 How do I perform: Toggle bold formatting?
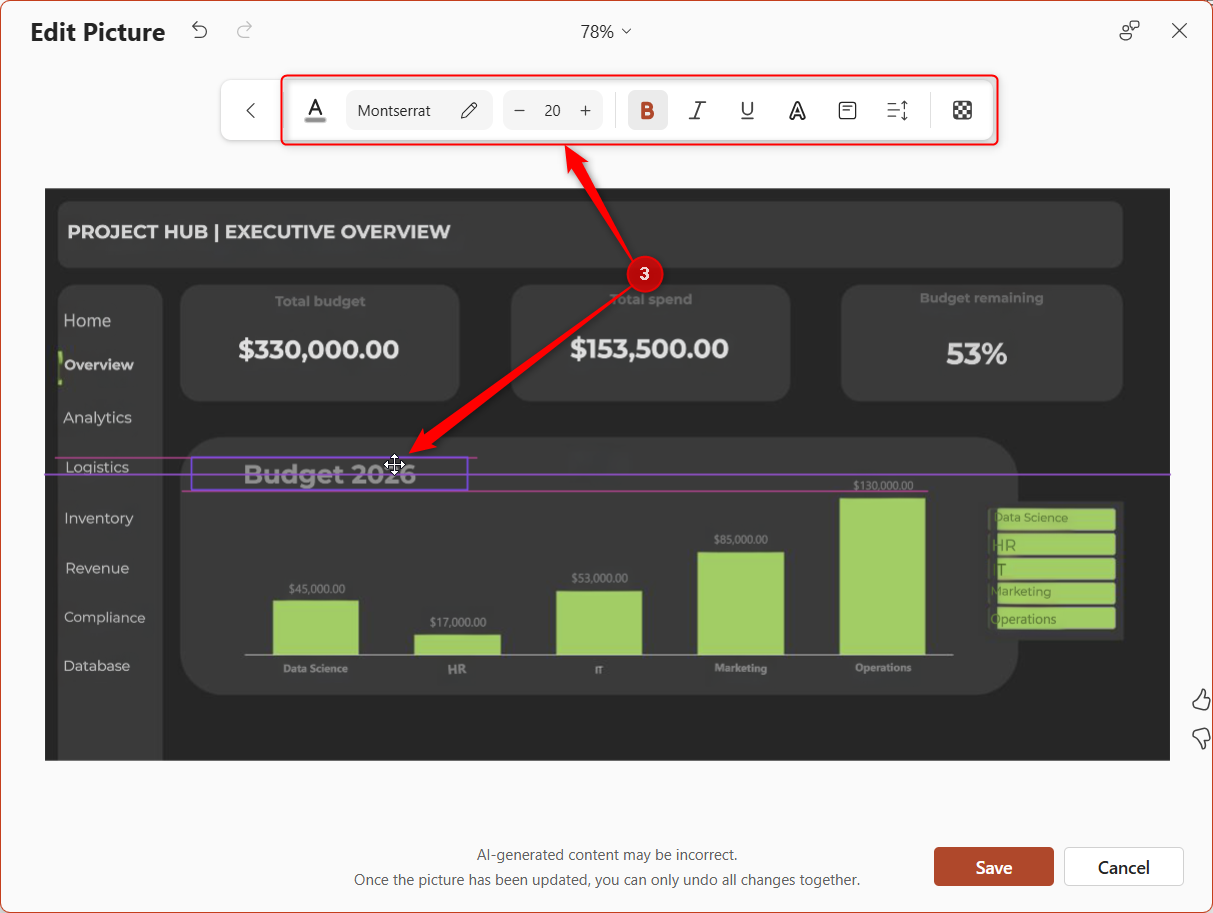(647, 110)
